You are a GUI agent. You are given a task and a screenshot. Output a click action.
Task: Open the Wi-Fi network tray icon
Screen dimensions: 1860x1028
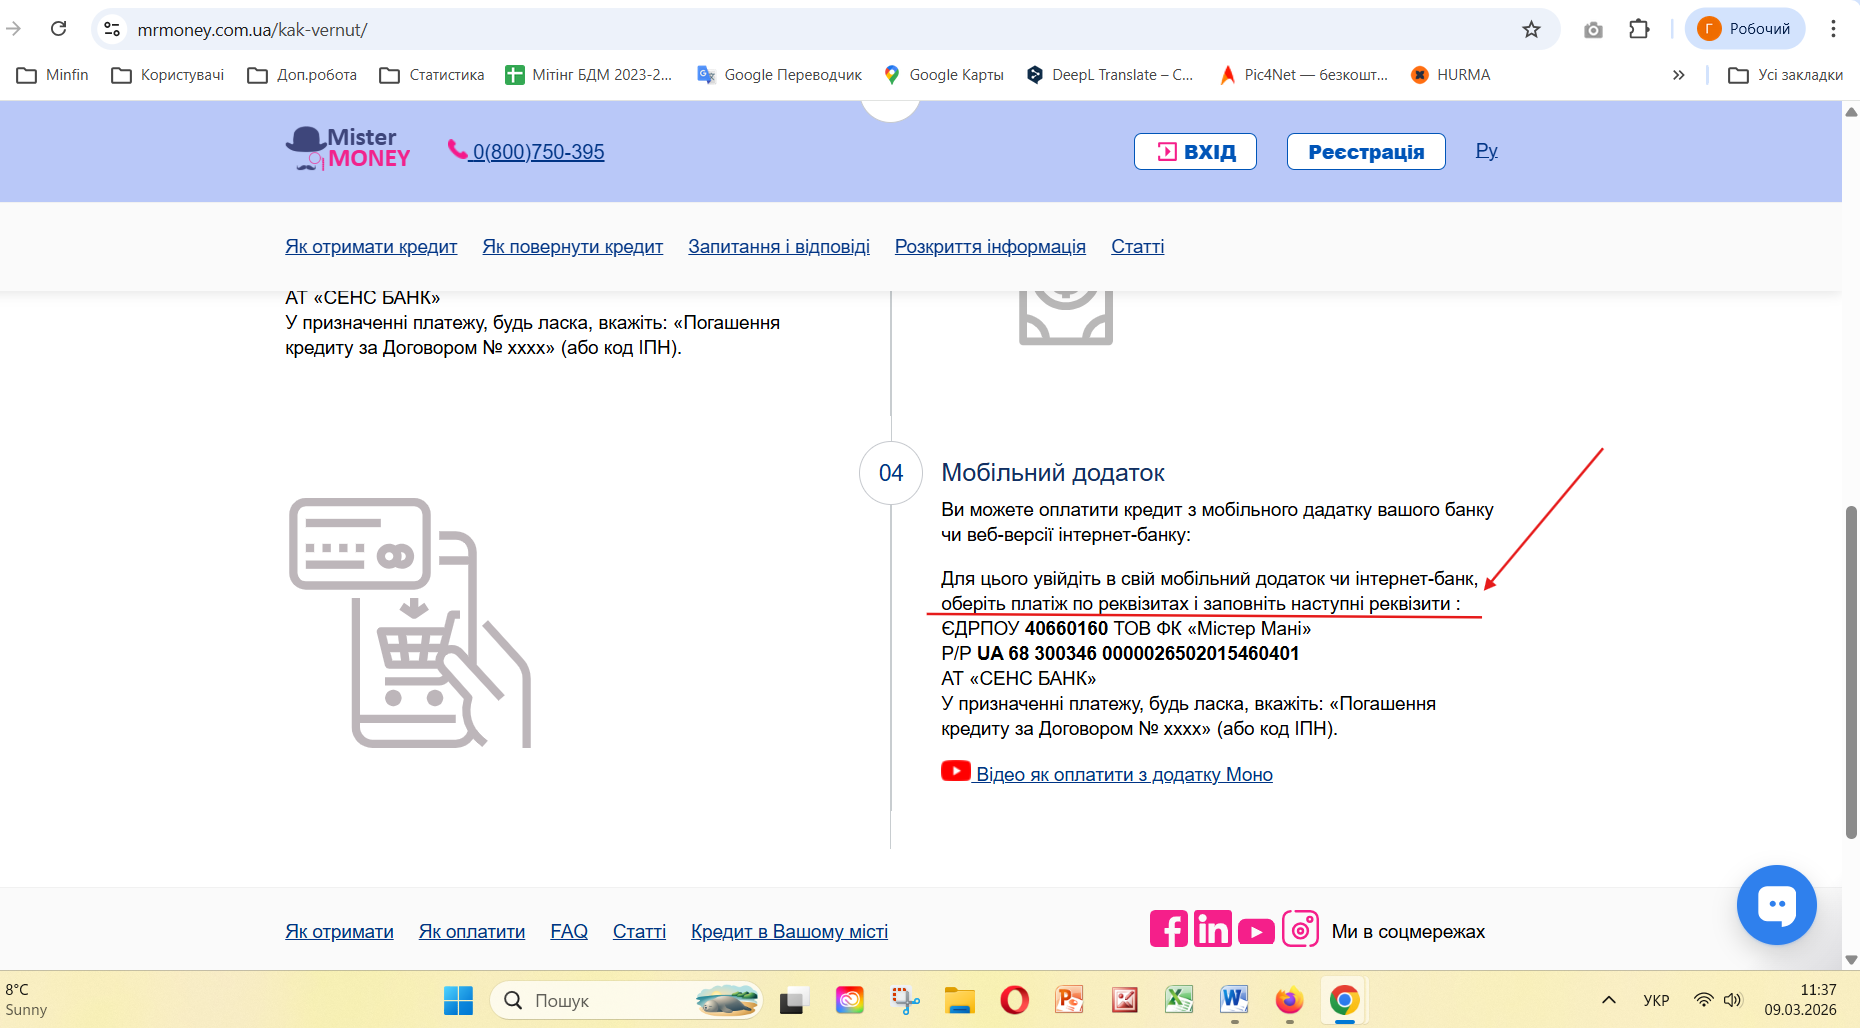point(1703,1000)
